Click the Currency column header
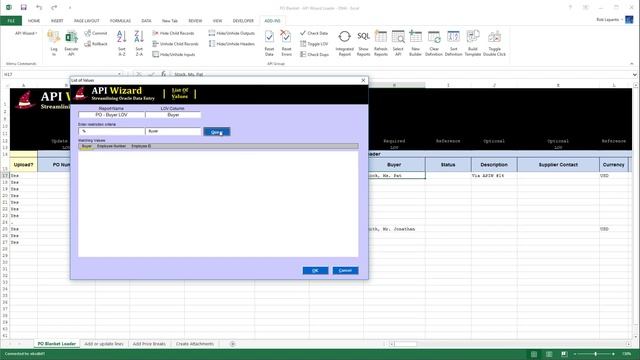The image size is (640, 360). point(613,165)
